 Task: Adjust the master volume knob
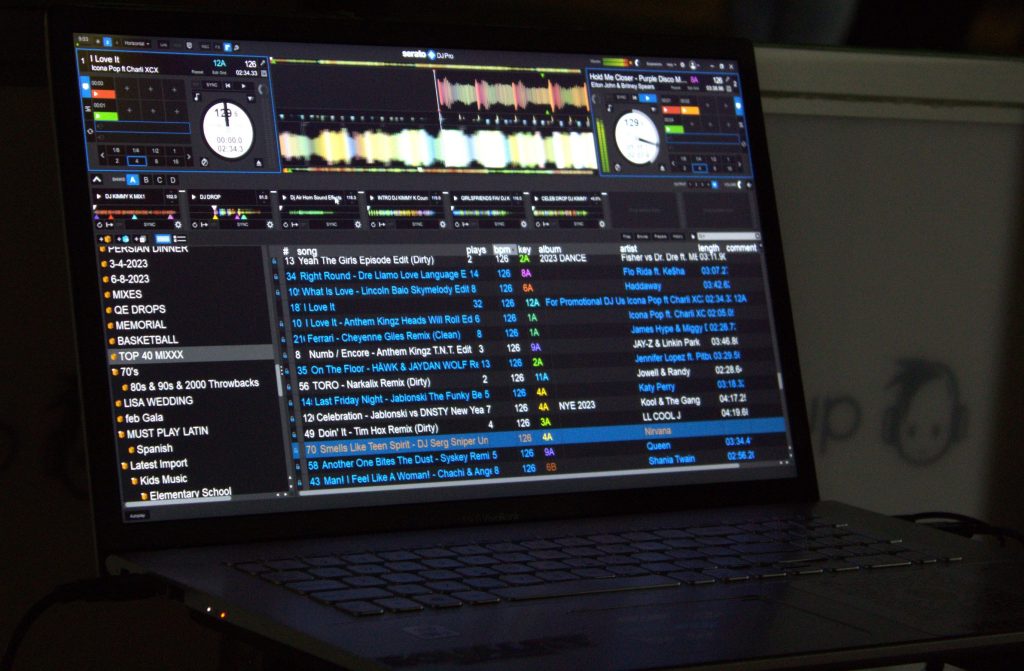(637, 63)
